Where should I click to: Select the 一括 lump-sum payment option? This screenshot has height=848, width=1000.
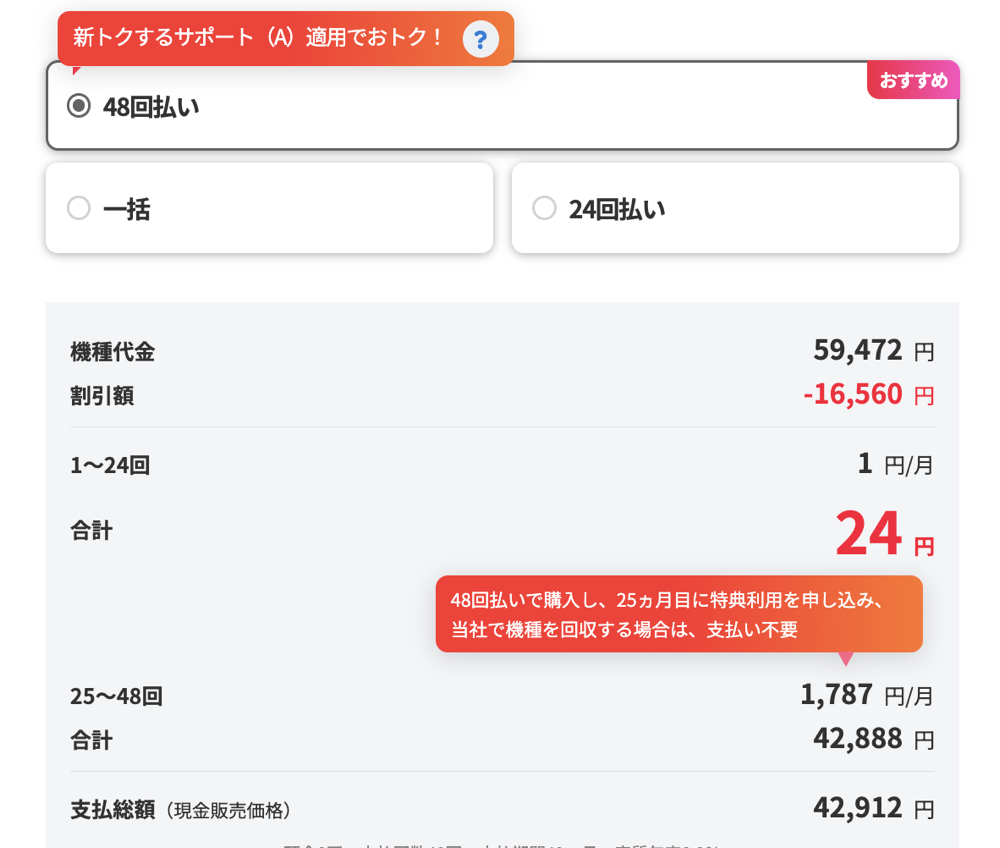pos(78,207)
